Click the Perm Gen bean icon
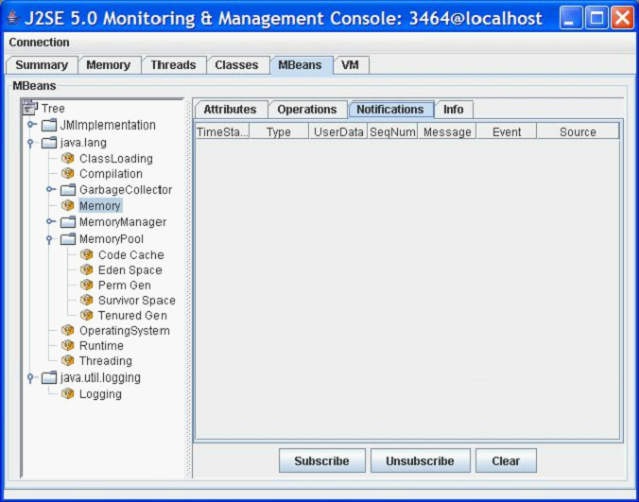 pyautogui.click(x=87, y=285)
